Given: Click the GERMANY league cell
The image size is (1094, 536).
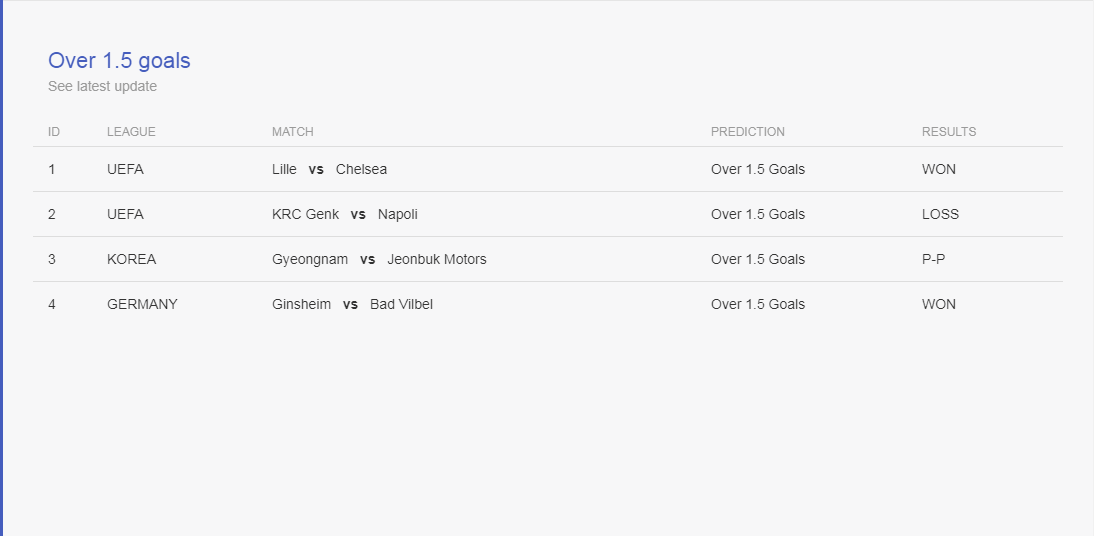Looking at the screenshot, I should click(x=142, y=304).
